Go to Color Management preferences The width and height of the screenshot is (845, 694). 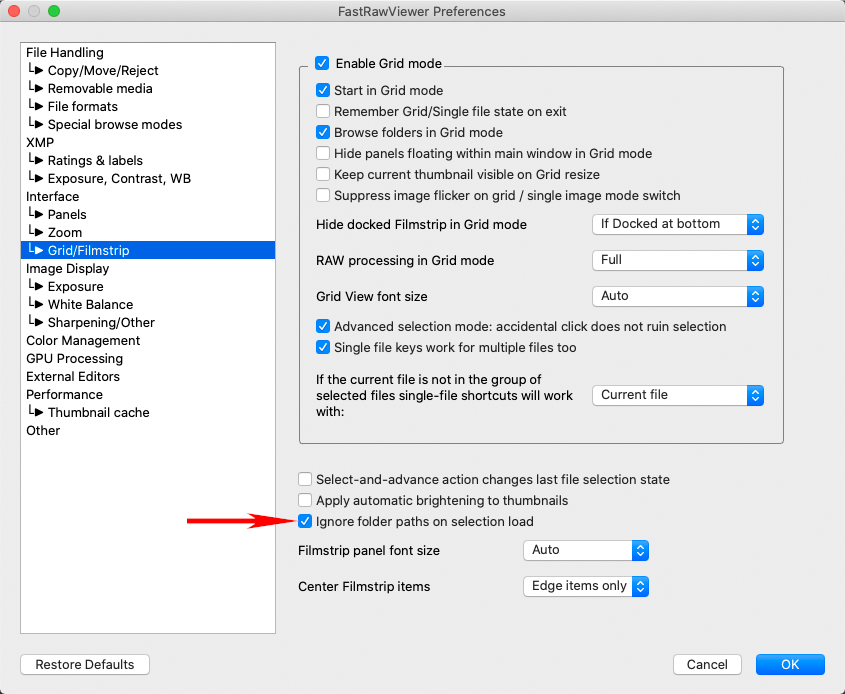83,340
